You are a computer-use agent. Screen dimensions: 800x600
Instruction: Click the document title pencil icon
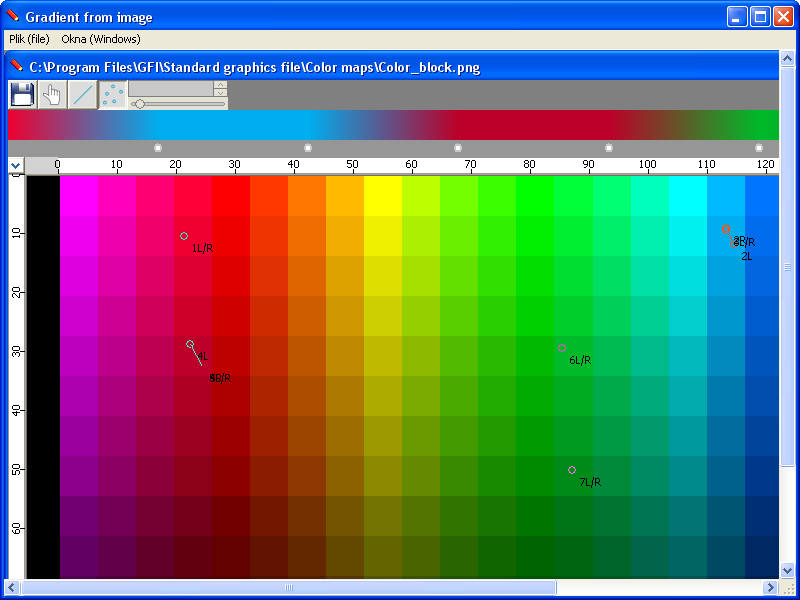pyautogui.click(x=16, y=66)
